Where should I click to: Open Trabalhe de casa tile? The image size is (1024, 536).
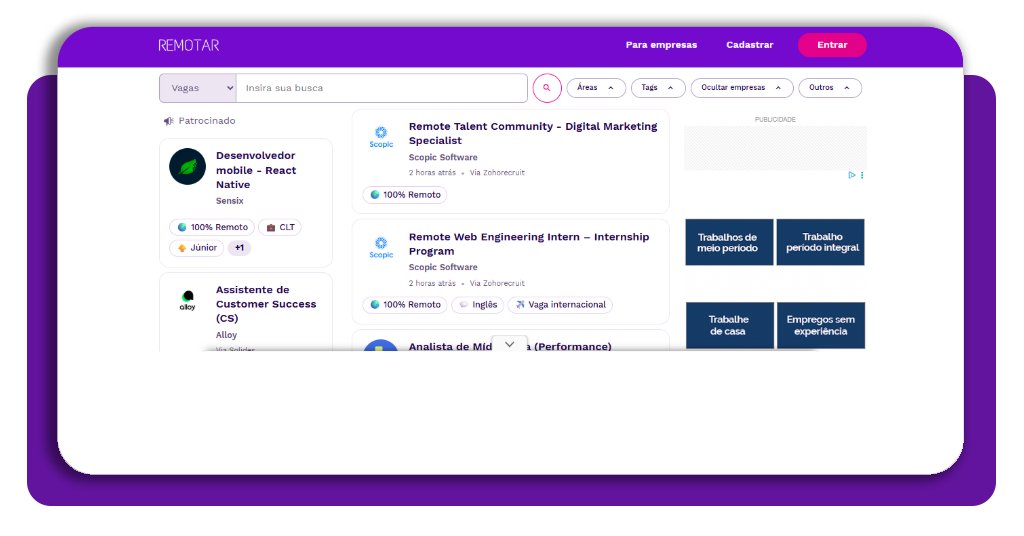coord(729,325)
